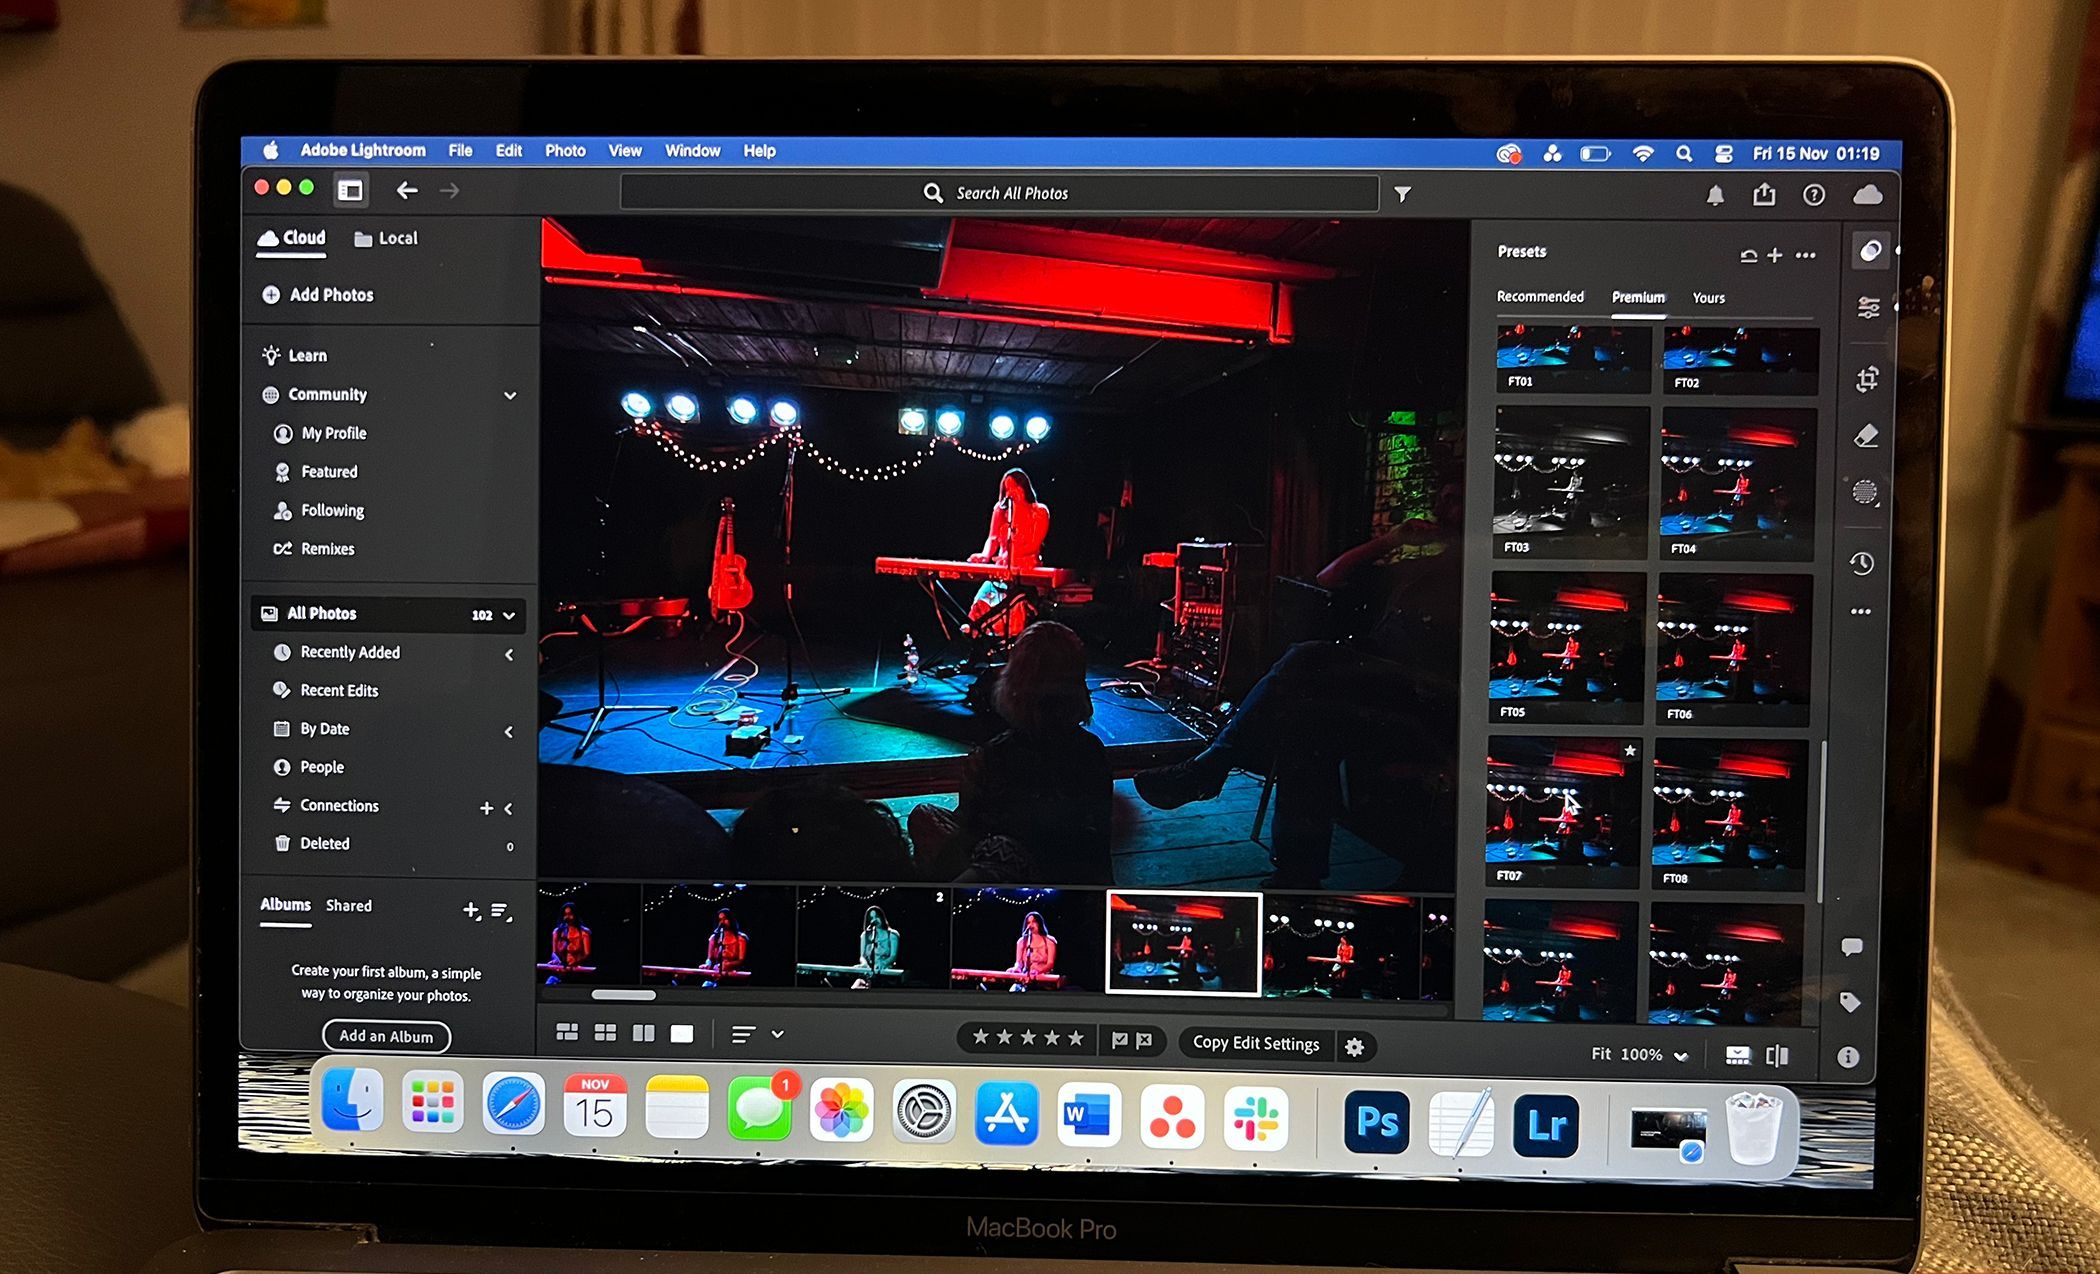Viewport: 2100px width, 1274px height.
Task: Open the Keywords tag panel
Action: [x=1850, y=1002]
